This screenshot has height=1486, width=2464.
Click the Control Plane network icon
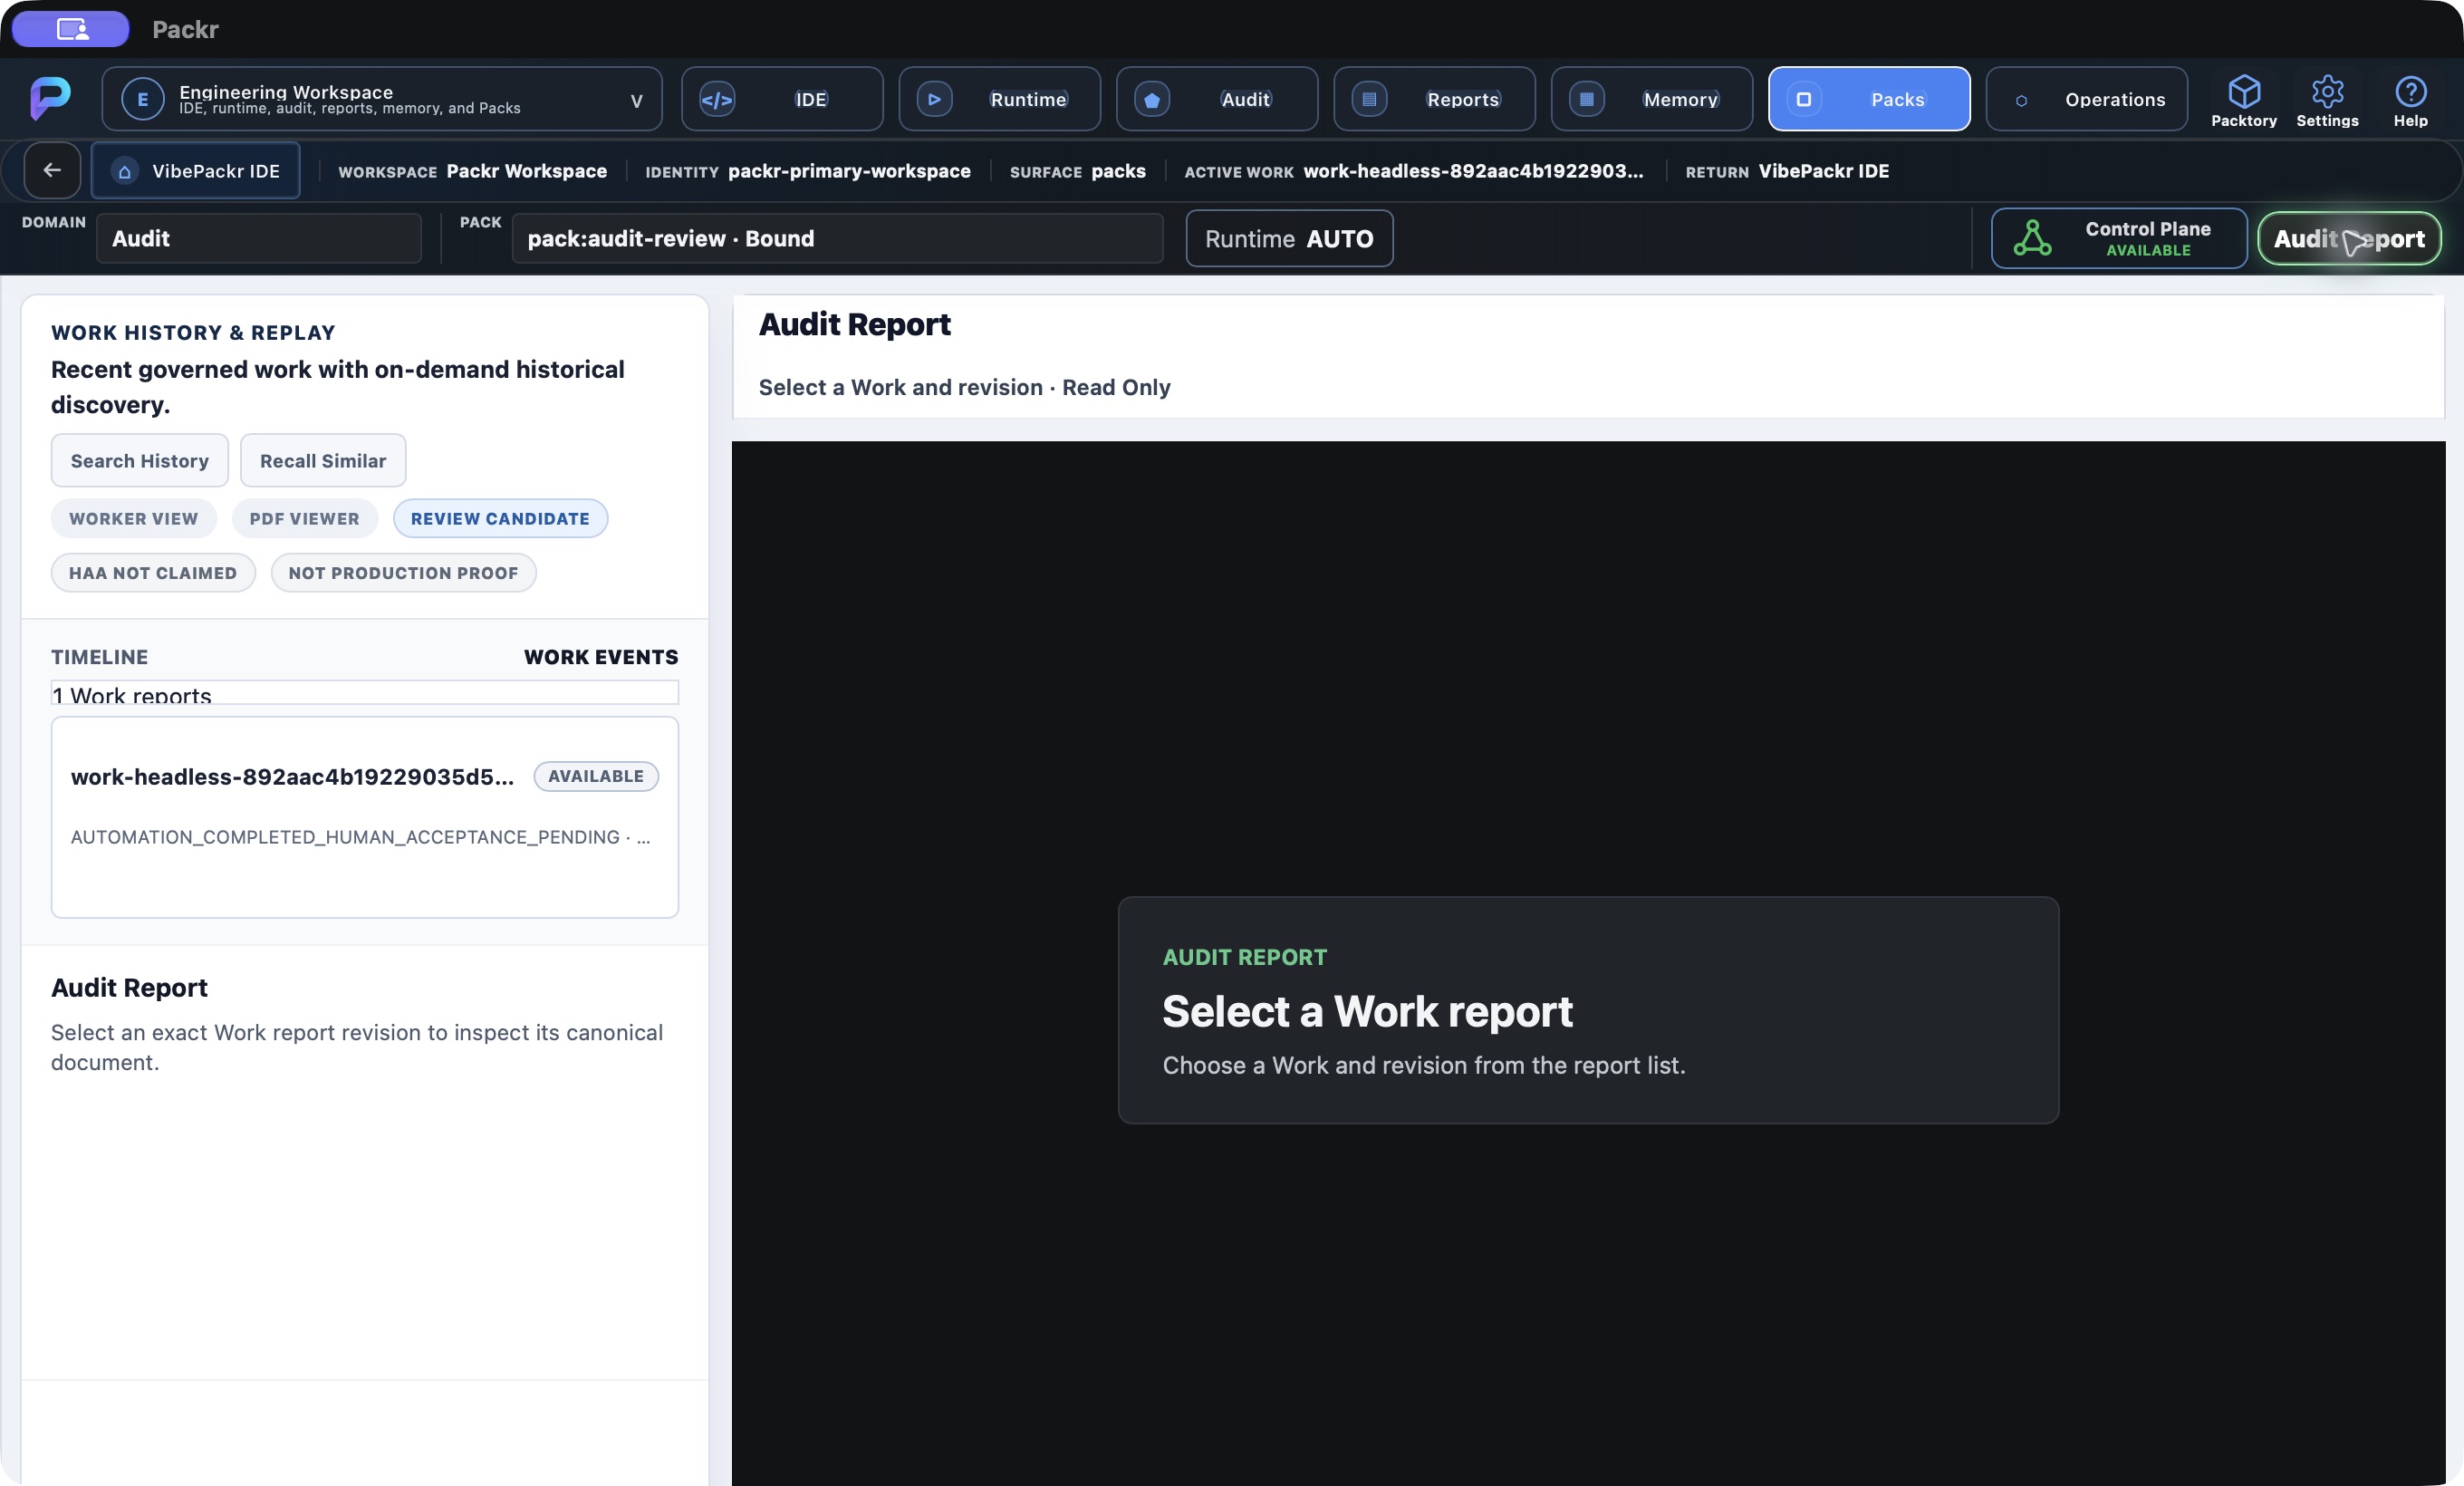click(x=2032, y=238)
